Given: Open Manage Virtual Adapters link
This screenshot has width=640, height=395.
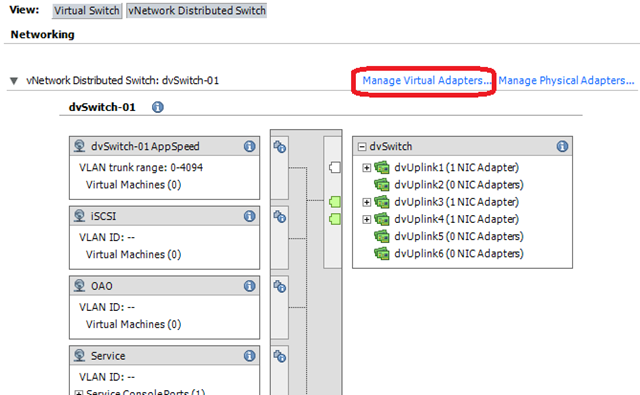Looking at the screenshot, I should coord(427,80).
